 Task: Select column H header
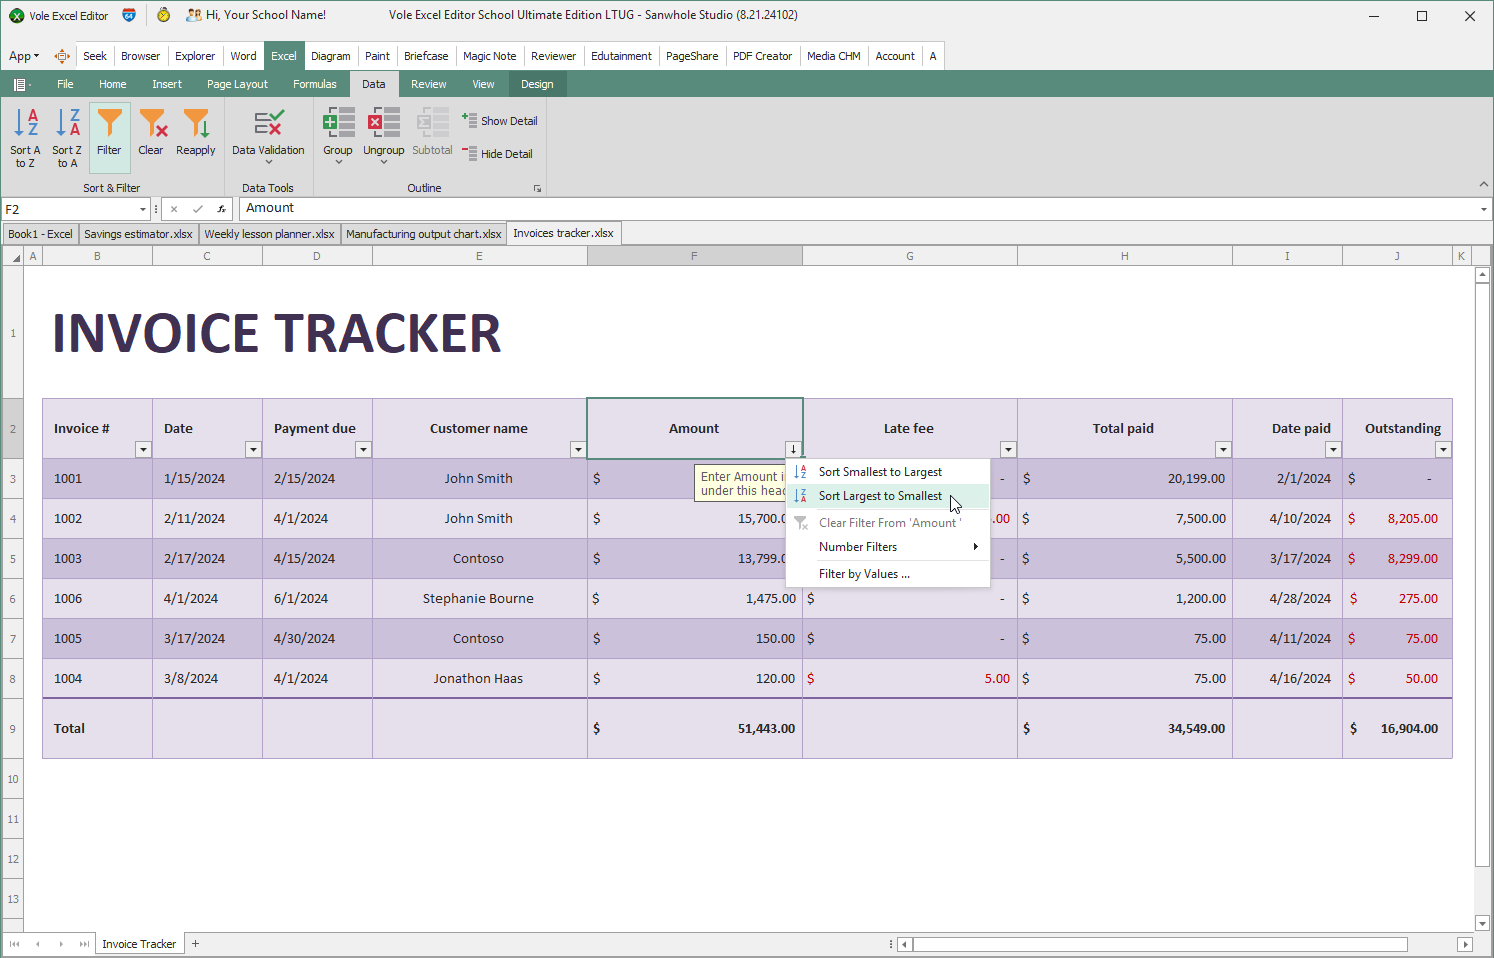(1125, 257)
